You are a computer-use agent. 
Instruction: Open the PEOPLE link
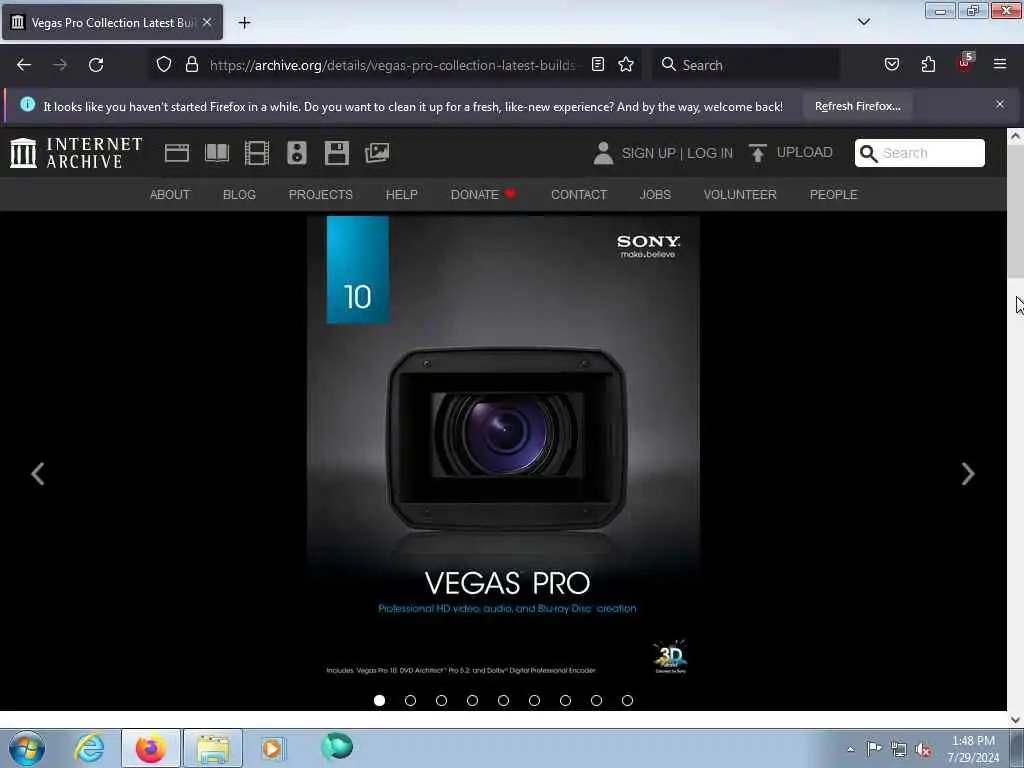click(x=833, y=195)
